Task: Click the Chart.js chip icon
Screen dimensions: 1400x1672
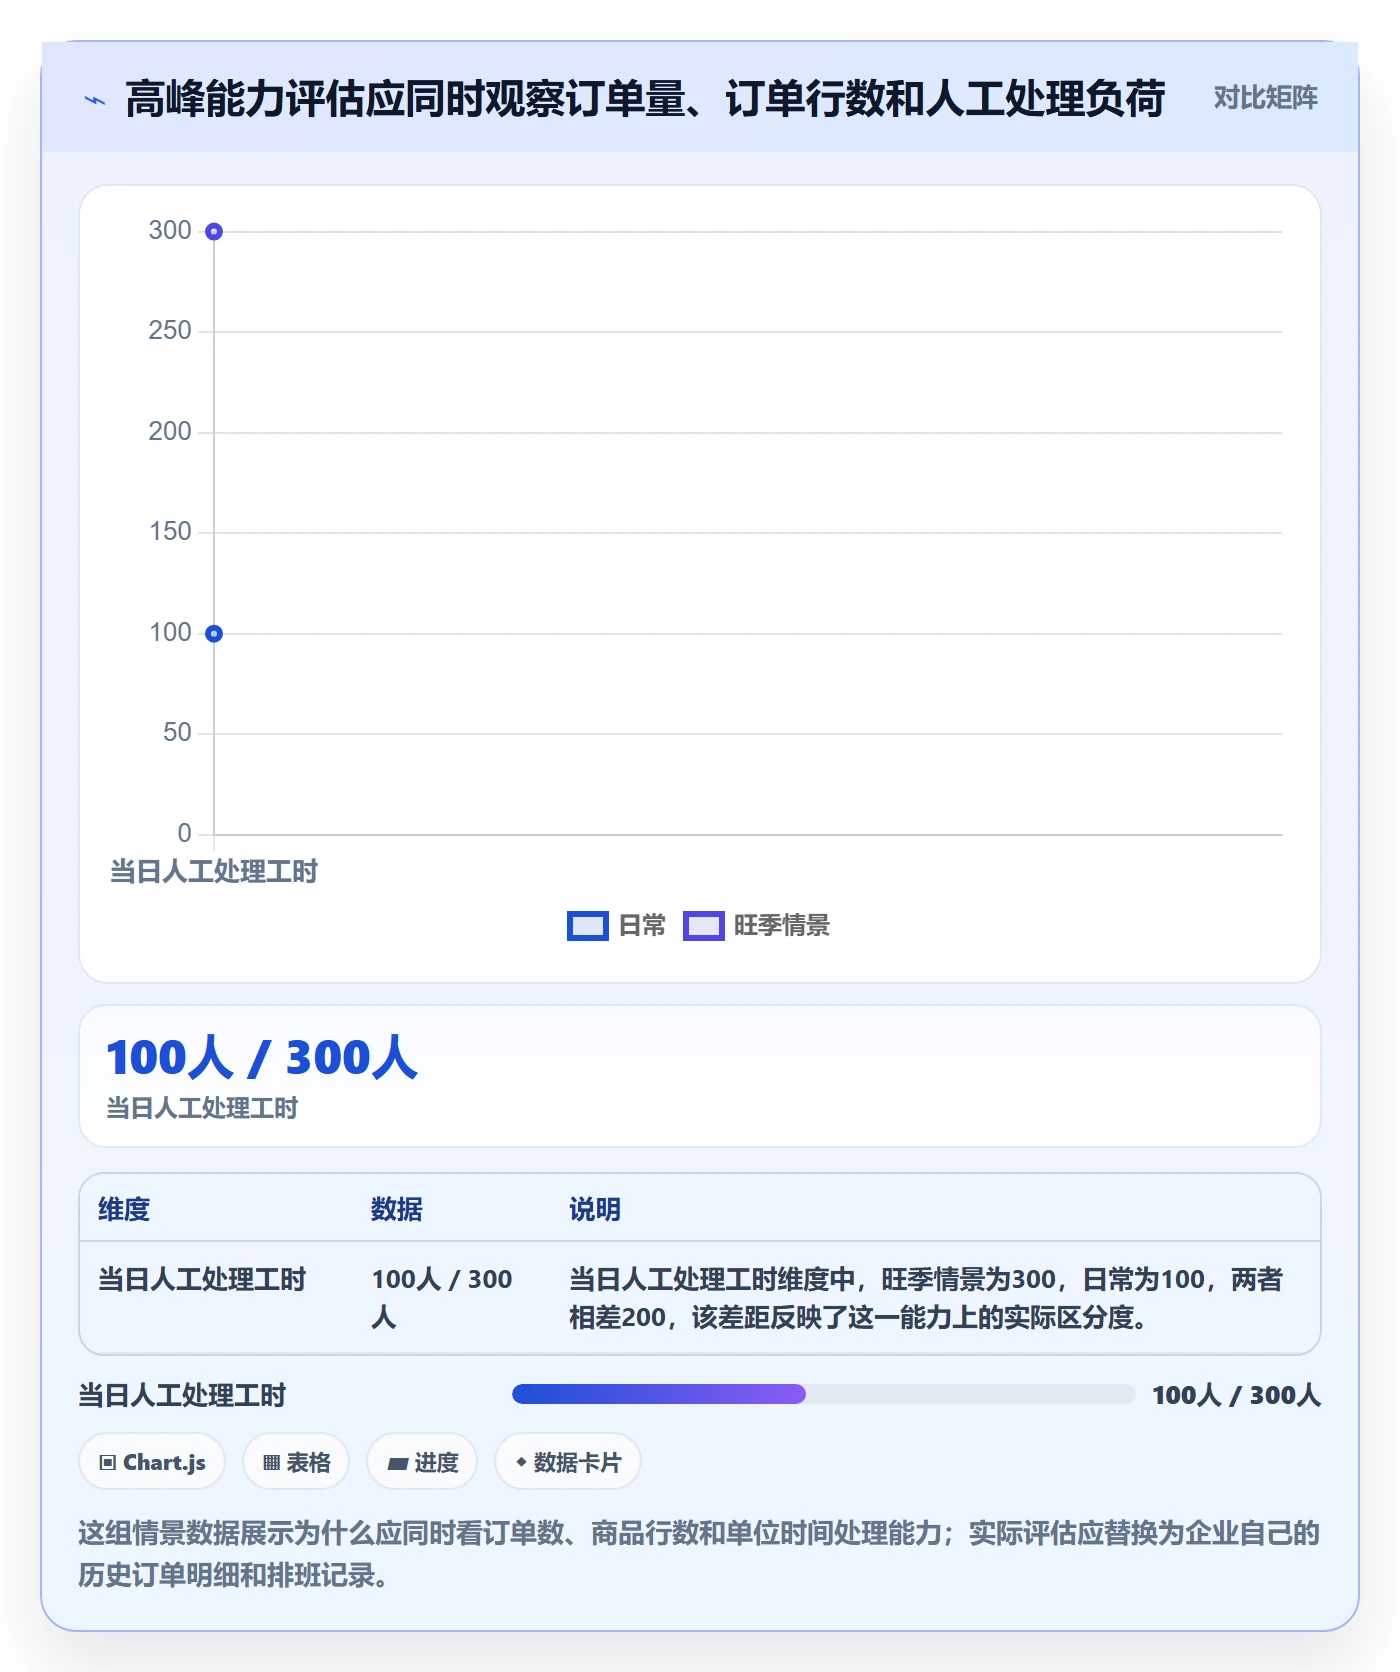Action: 108,1463
